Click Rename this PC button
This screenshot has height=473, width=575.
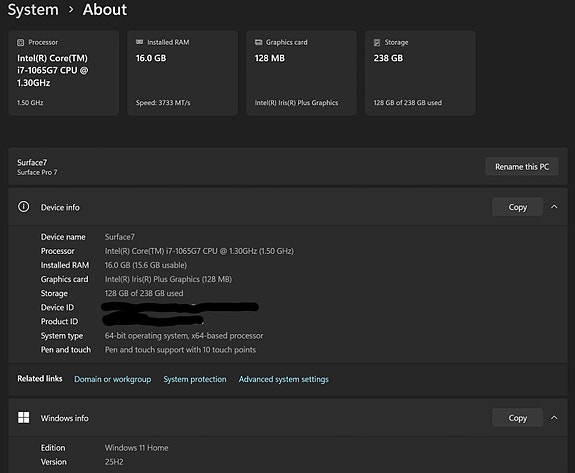point(522,166)
